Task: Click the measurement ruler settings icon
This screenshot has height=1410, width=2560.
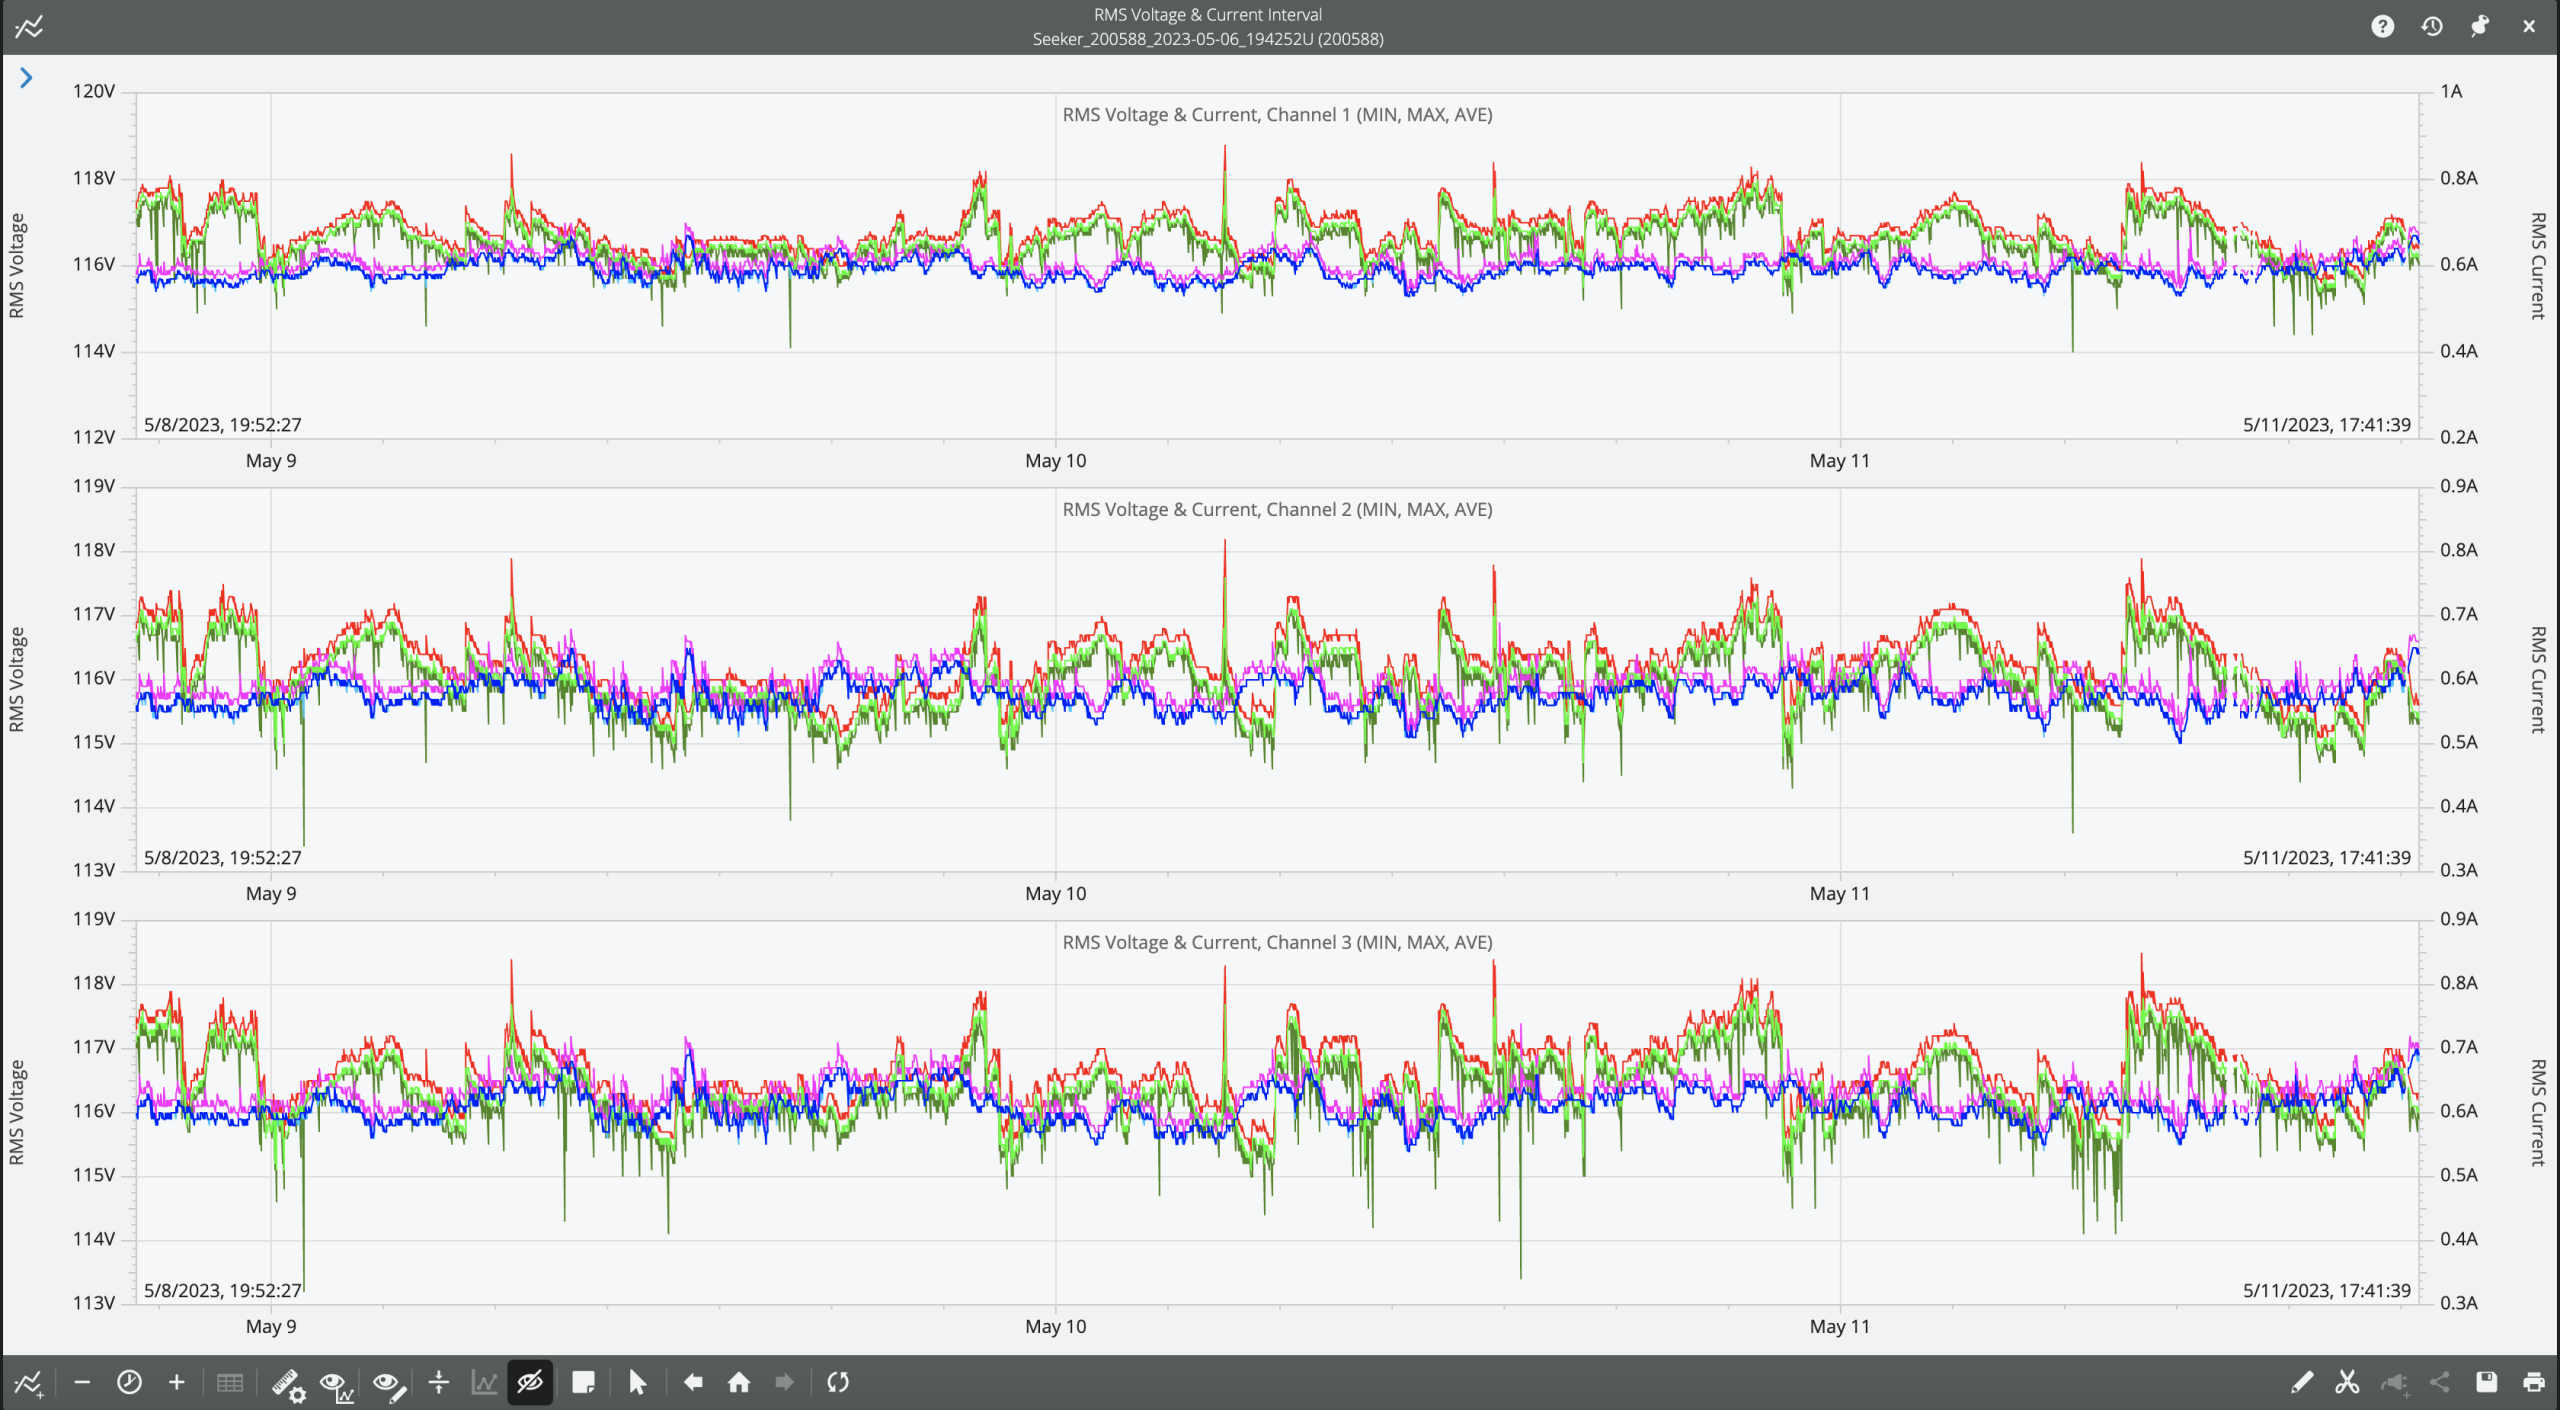Action: pyautogui.click(x=289, y=1383)
